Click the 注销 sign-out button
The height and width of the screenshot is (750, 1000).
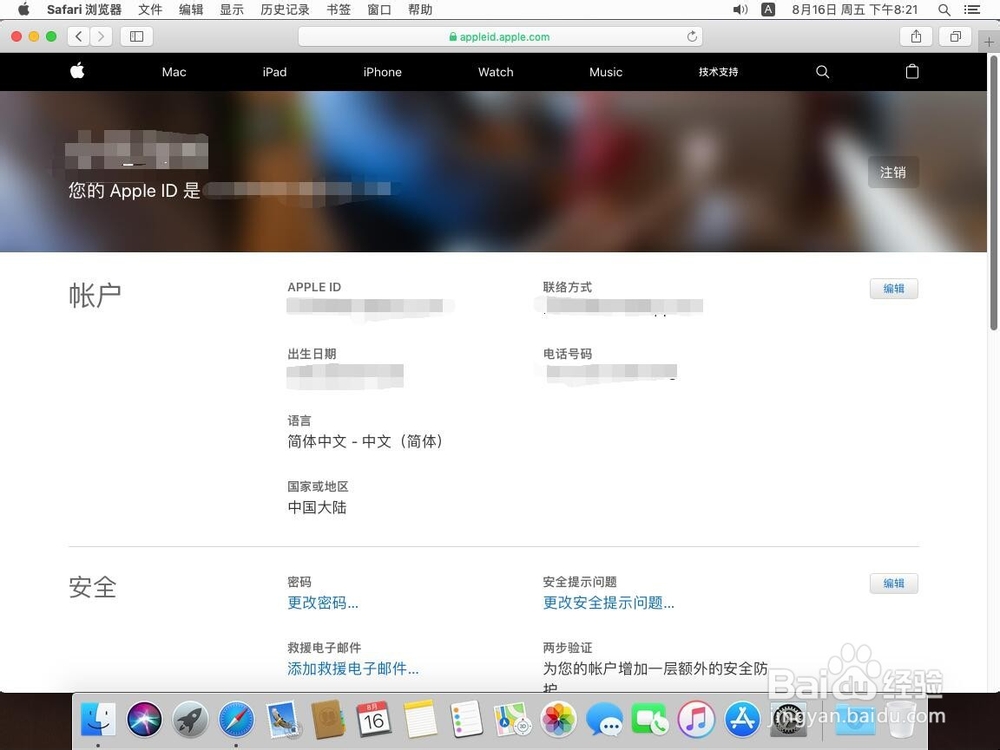893,172
